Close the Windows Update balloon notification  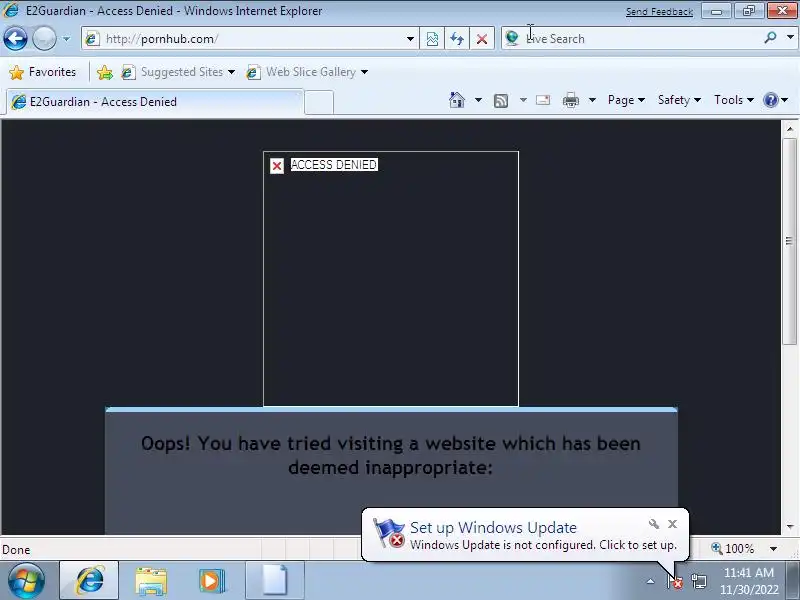672,523
